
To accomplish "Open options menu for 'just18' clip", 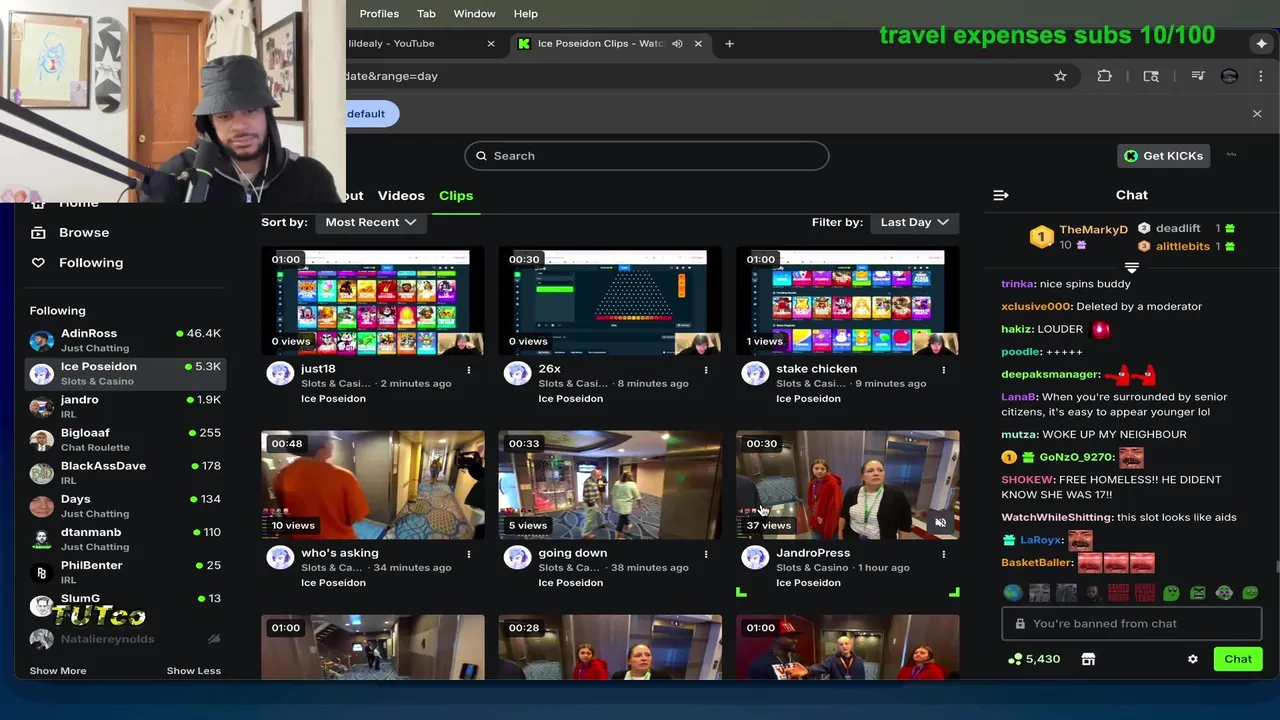I will click(468, 370).
